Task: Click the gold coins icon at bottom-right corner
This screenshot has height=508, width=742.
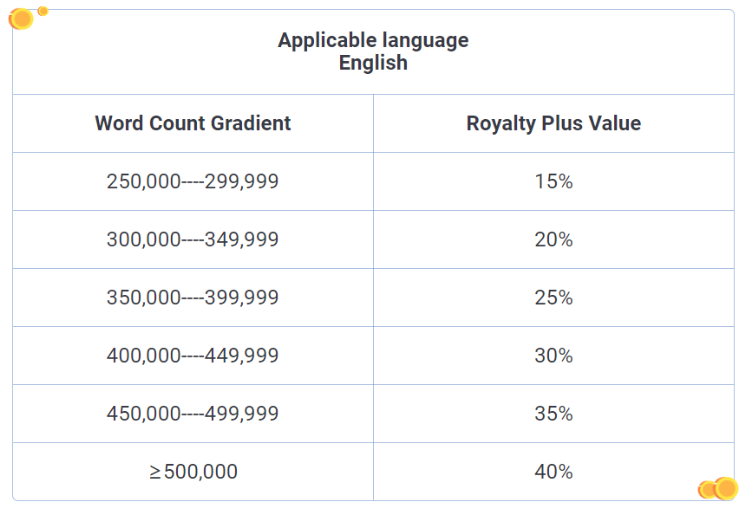Action: (x=718, y=489)
